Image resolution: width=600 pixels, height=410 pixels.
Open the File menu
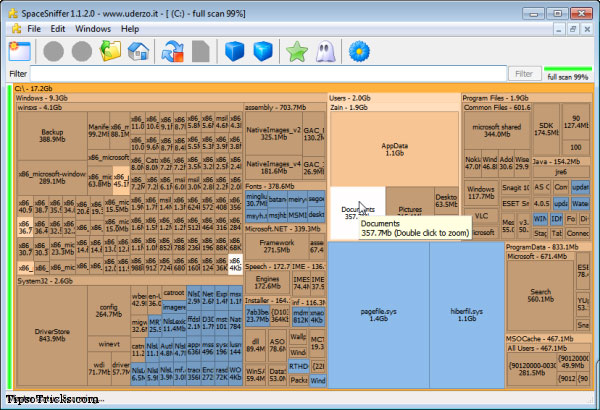[34, 29]
